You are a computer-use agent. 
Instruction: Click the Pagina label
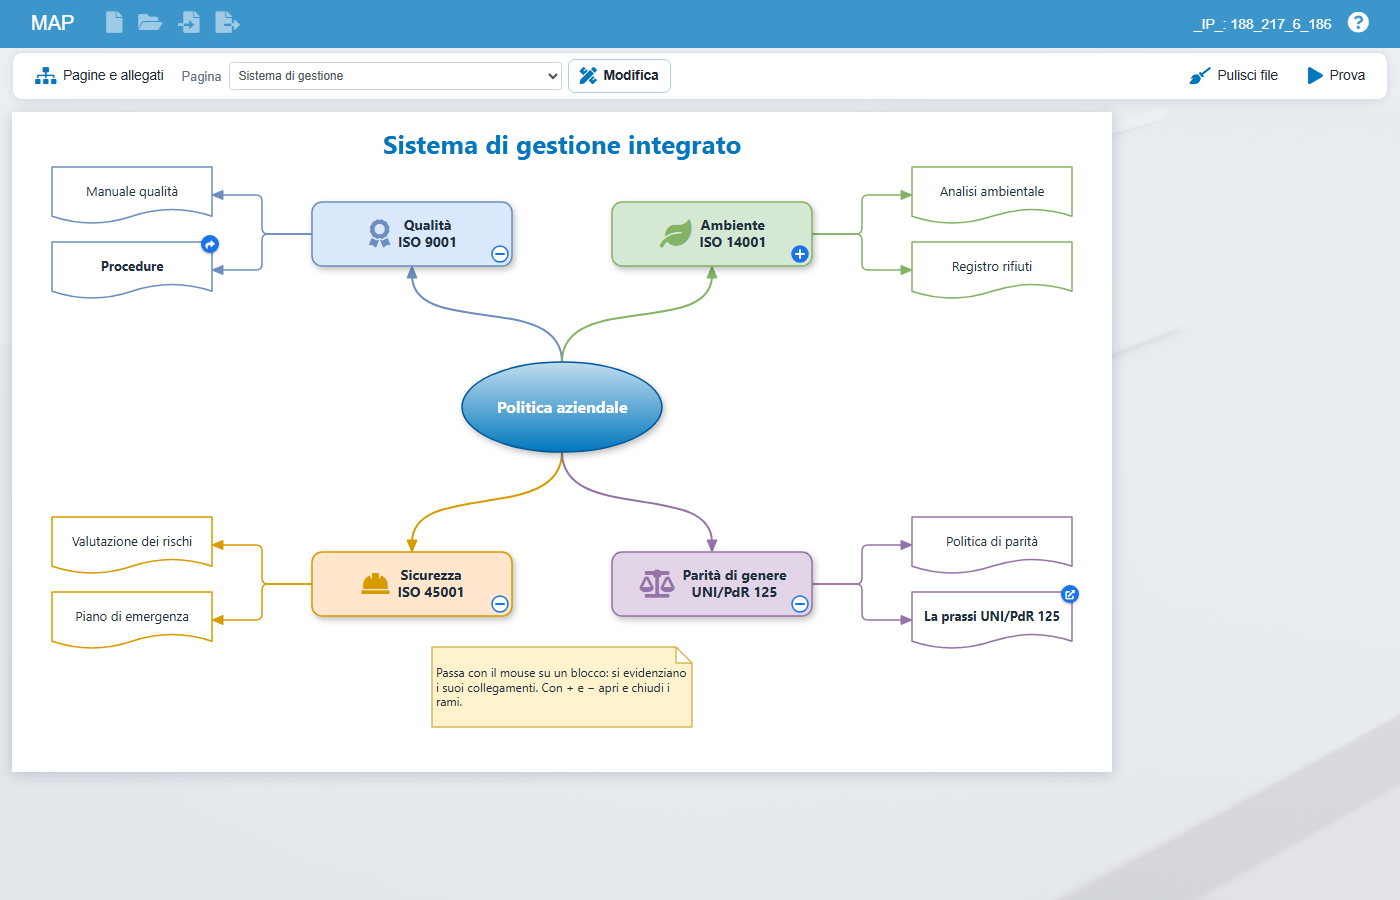[201, 76]
